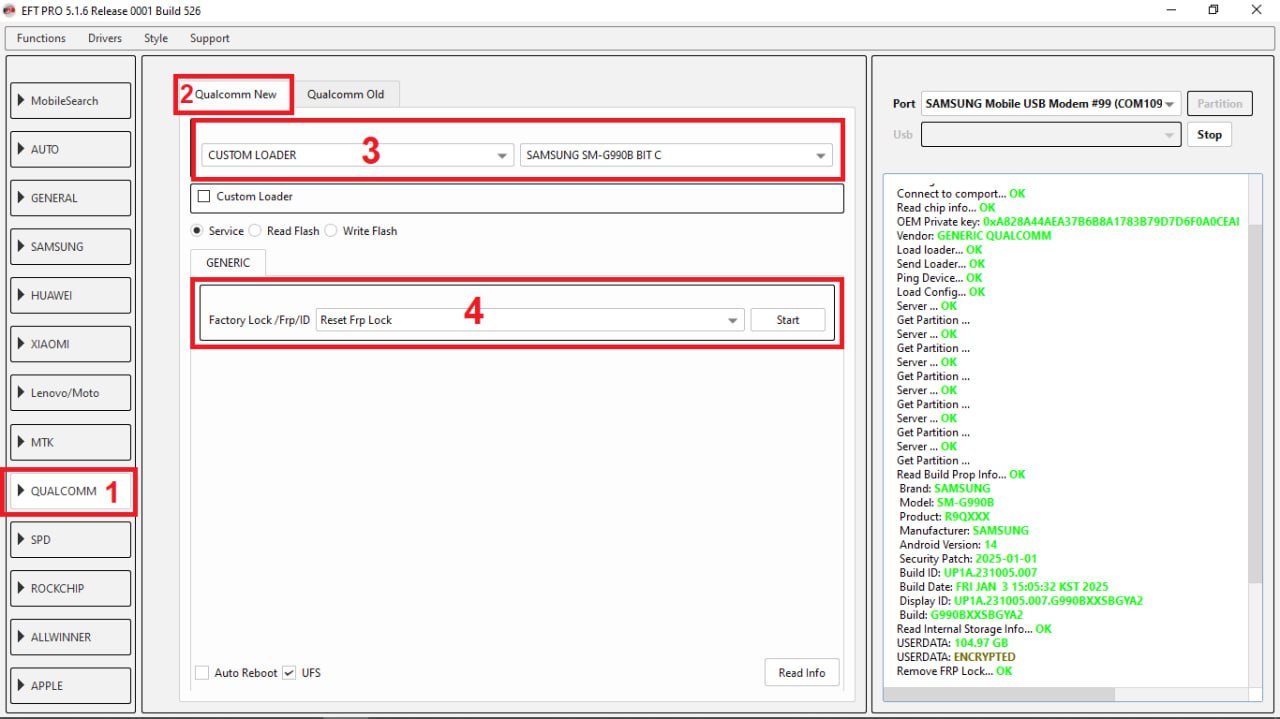The image size is (1280, 719).
Task: Select the HUAWEI sidebar section
Action: (x=71, y=296)
